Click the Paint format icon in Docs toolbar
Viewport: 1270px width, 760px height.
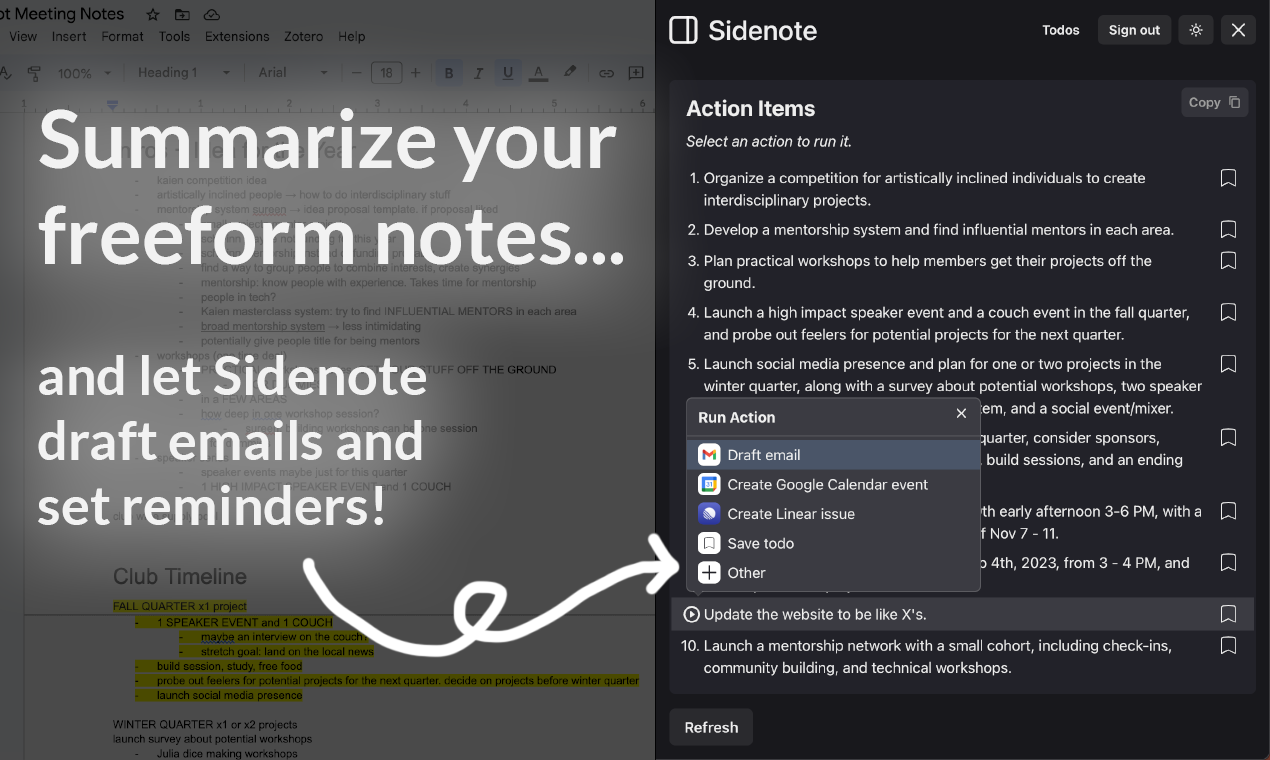(x=34, y=73)
